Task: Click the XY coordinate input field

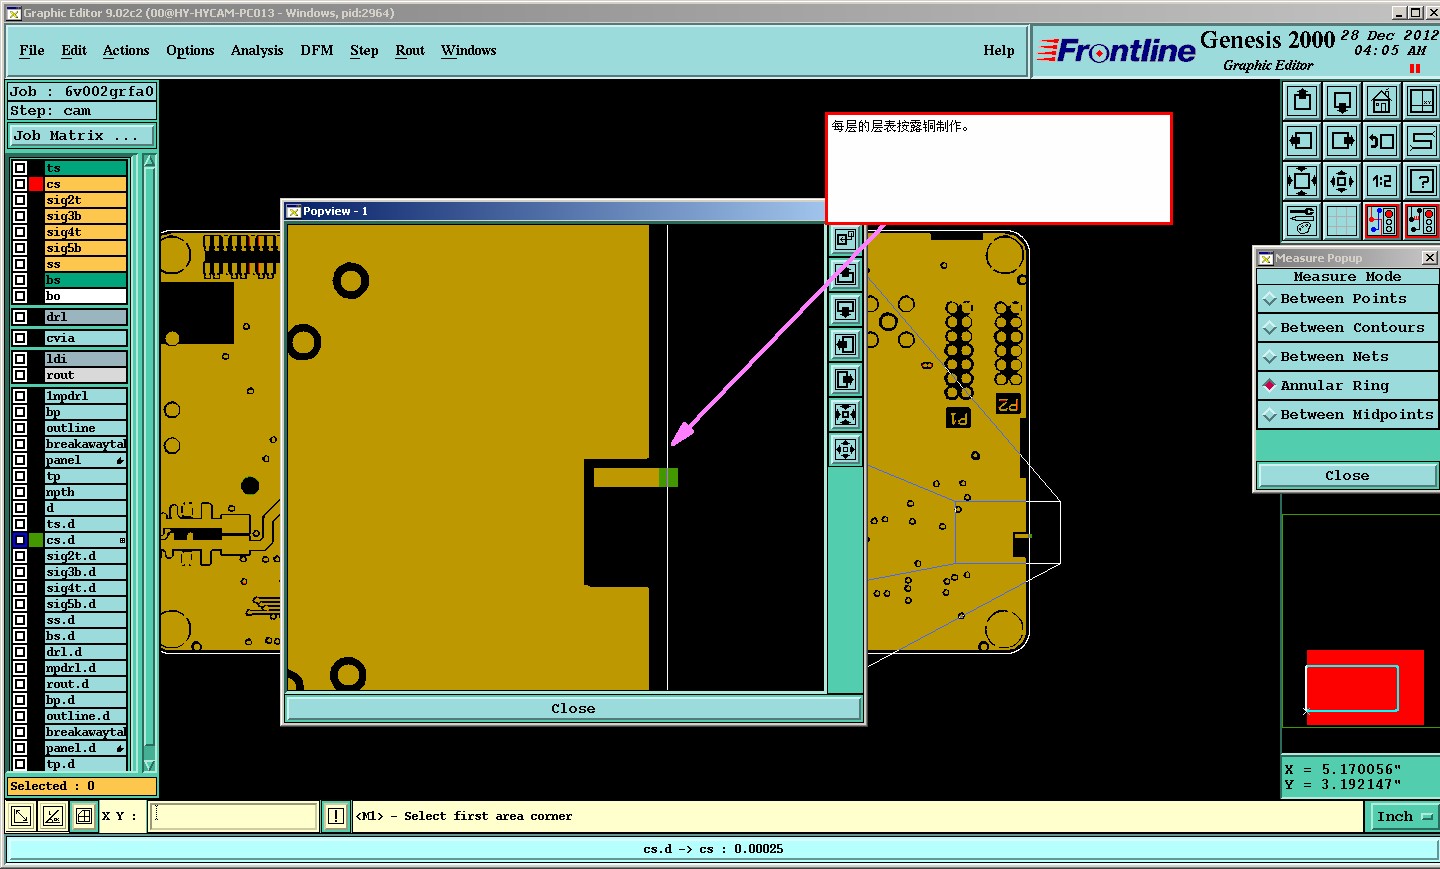Action: (x=235, y=816)
